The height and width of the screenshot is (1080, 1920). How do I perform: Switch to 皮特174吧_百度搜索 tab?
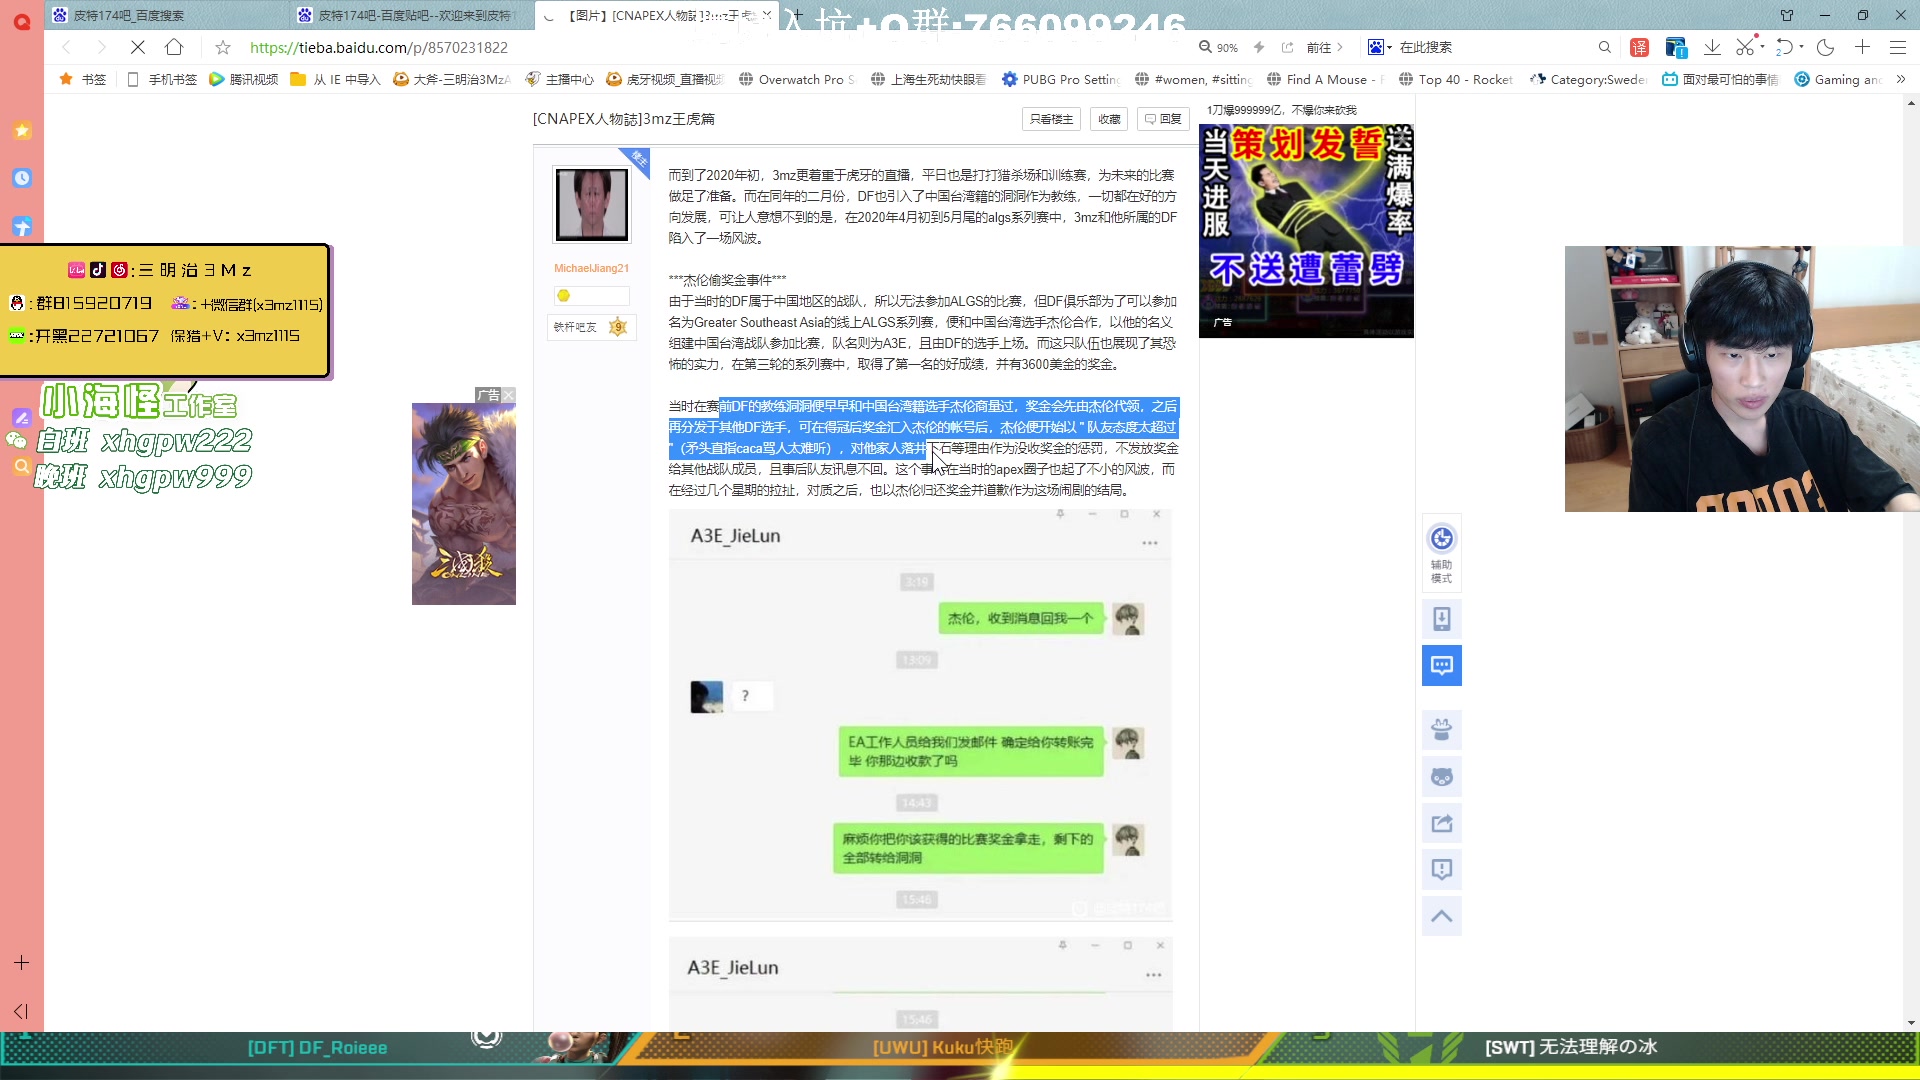[168, 15]
